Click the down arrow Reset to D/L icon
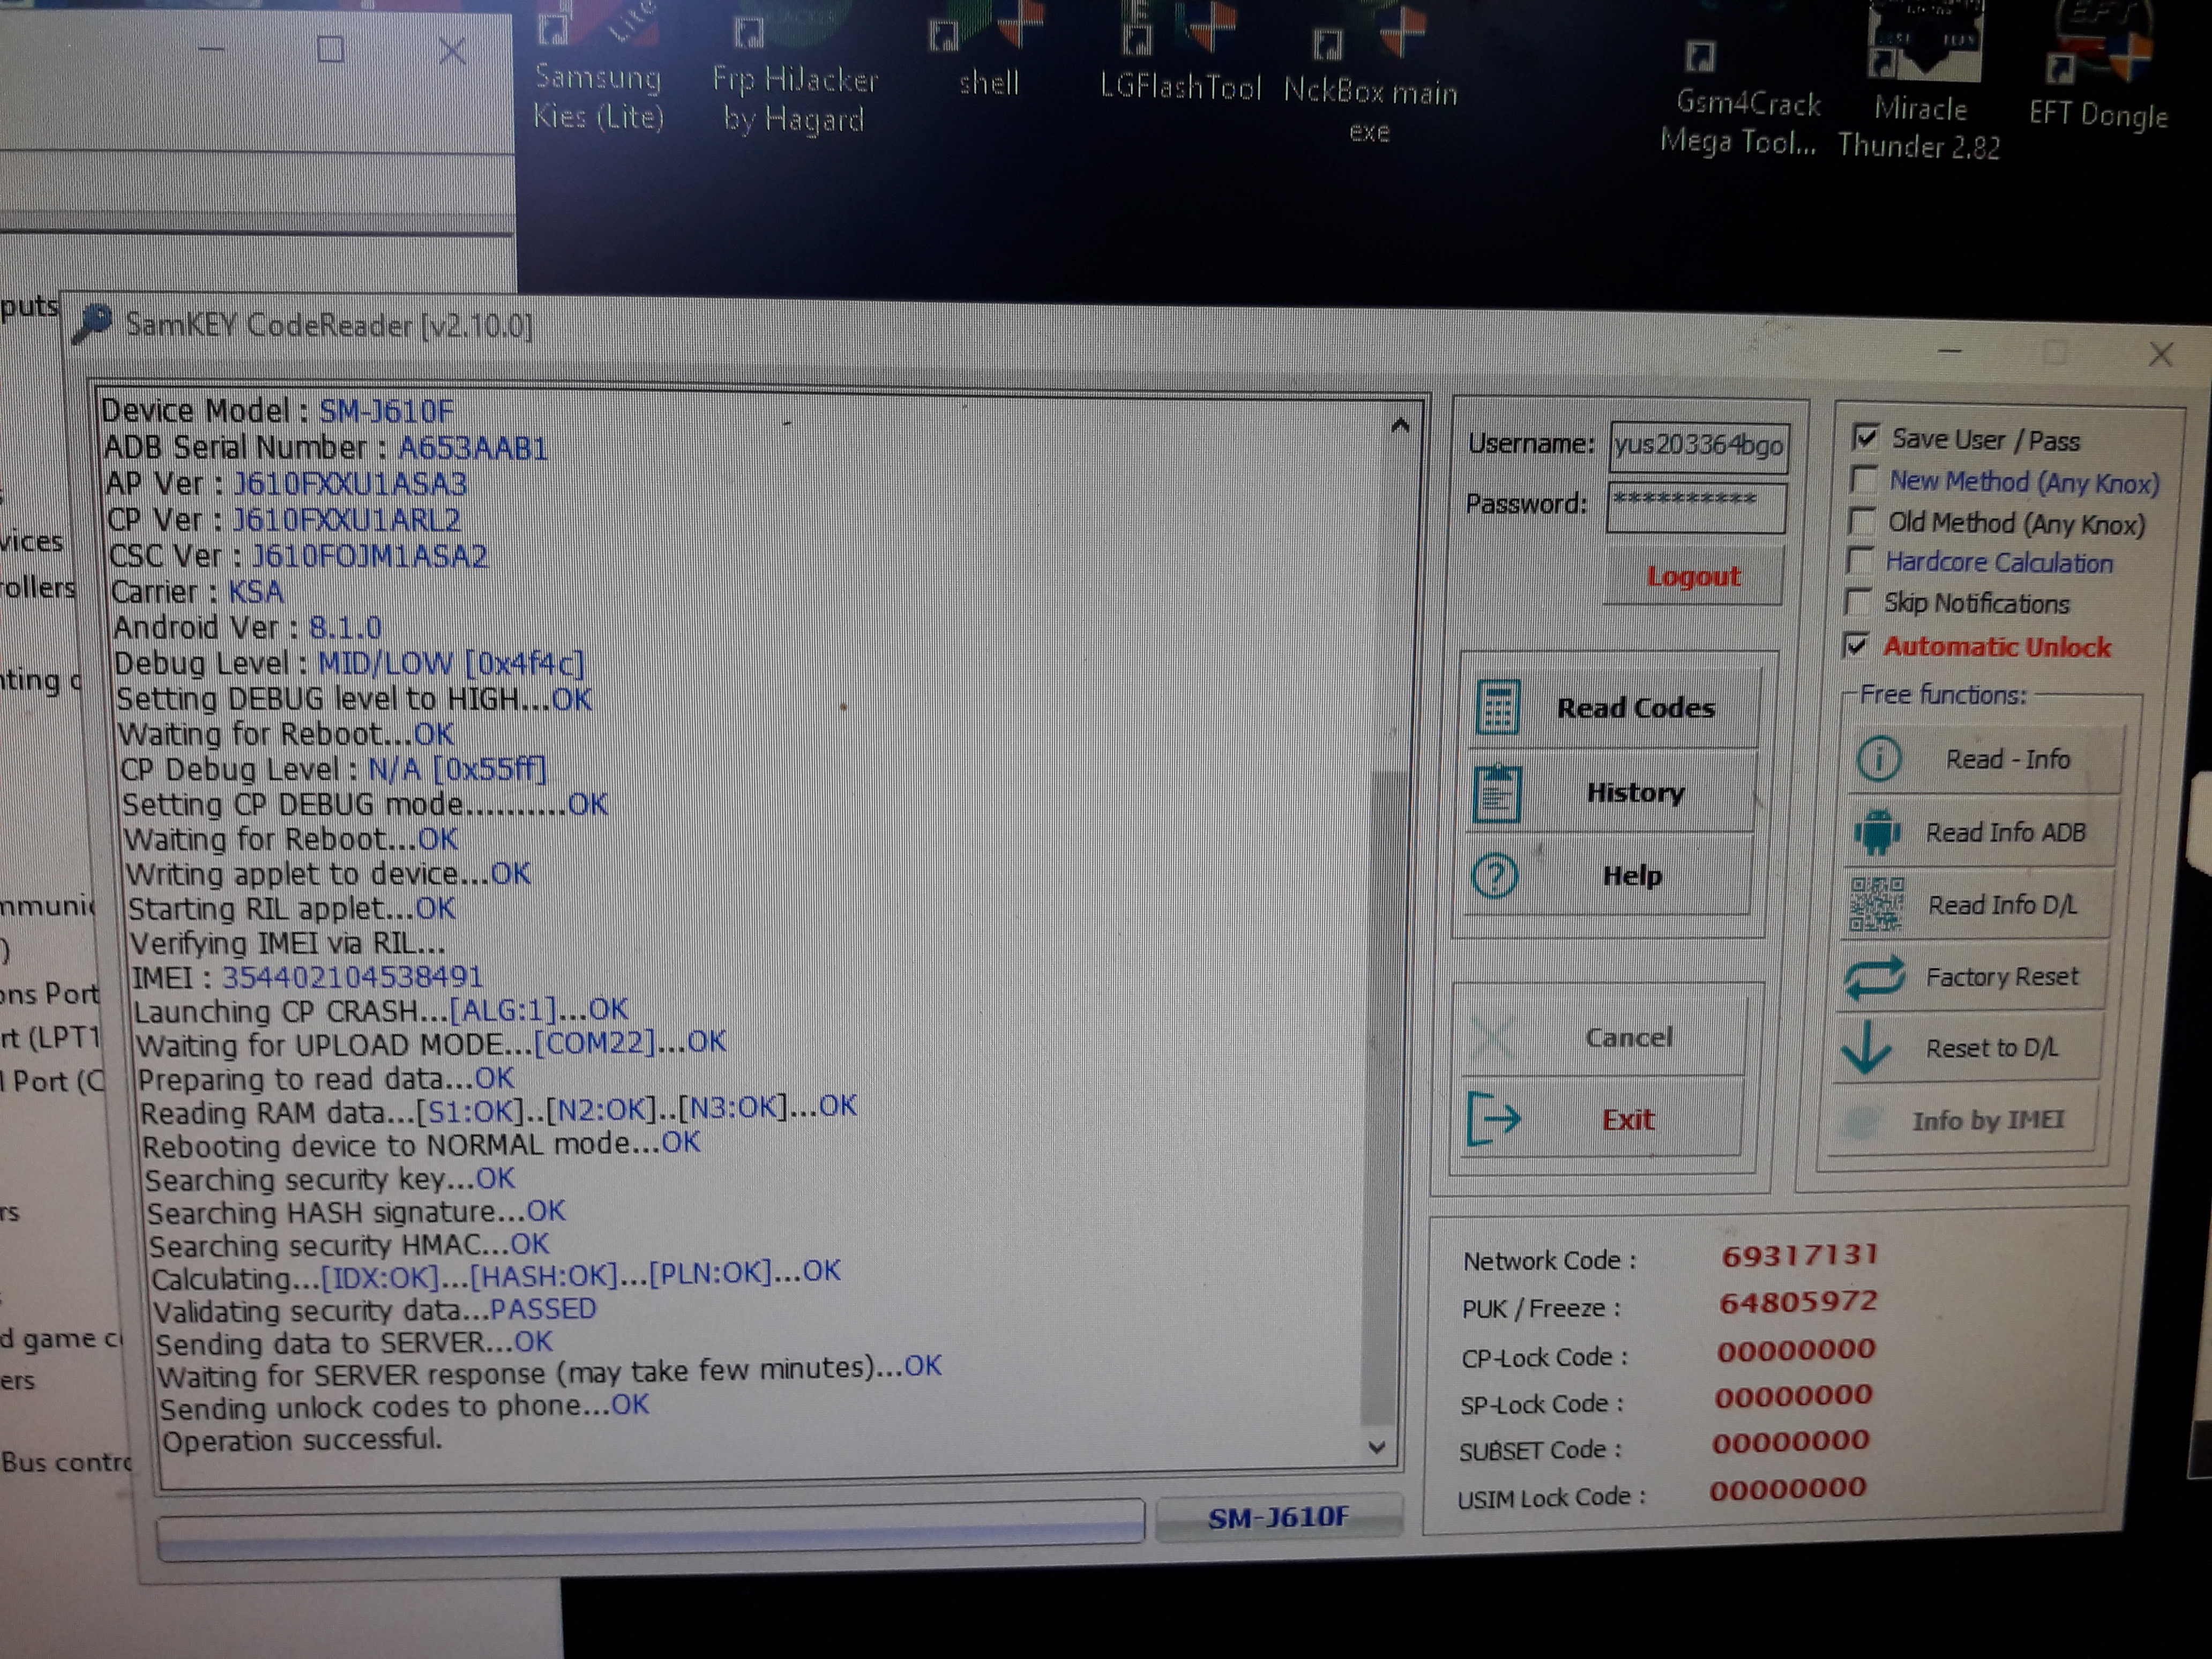2212x1659 pixels. pos(1866,1048)
